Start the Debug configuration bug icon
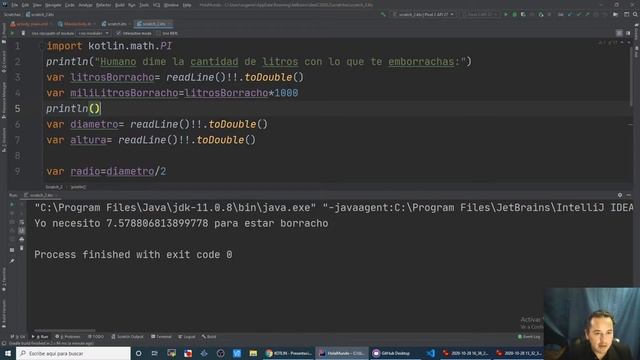The image size is (640, 360). pos(514,14)
